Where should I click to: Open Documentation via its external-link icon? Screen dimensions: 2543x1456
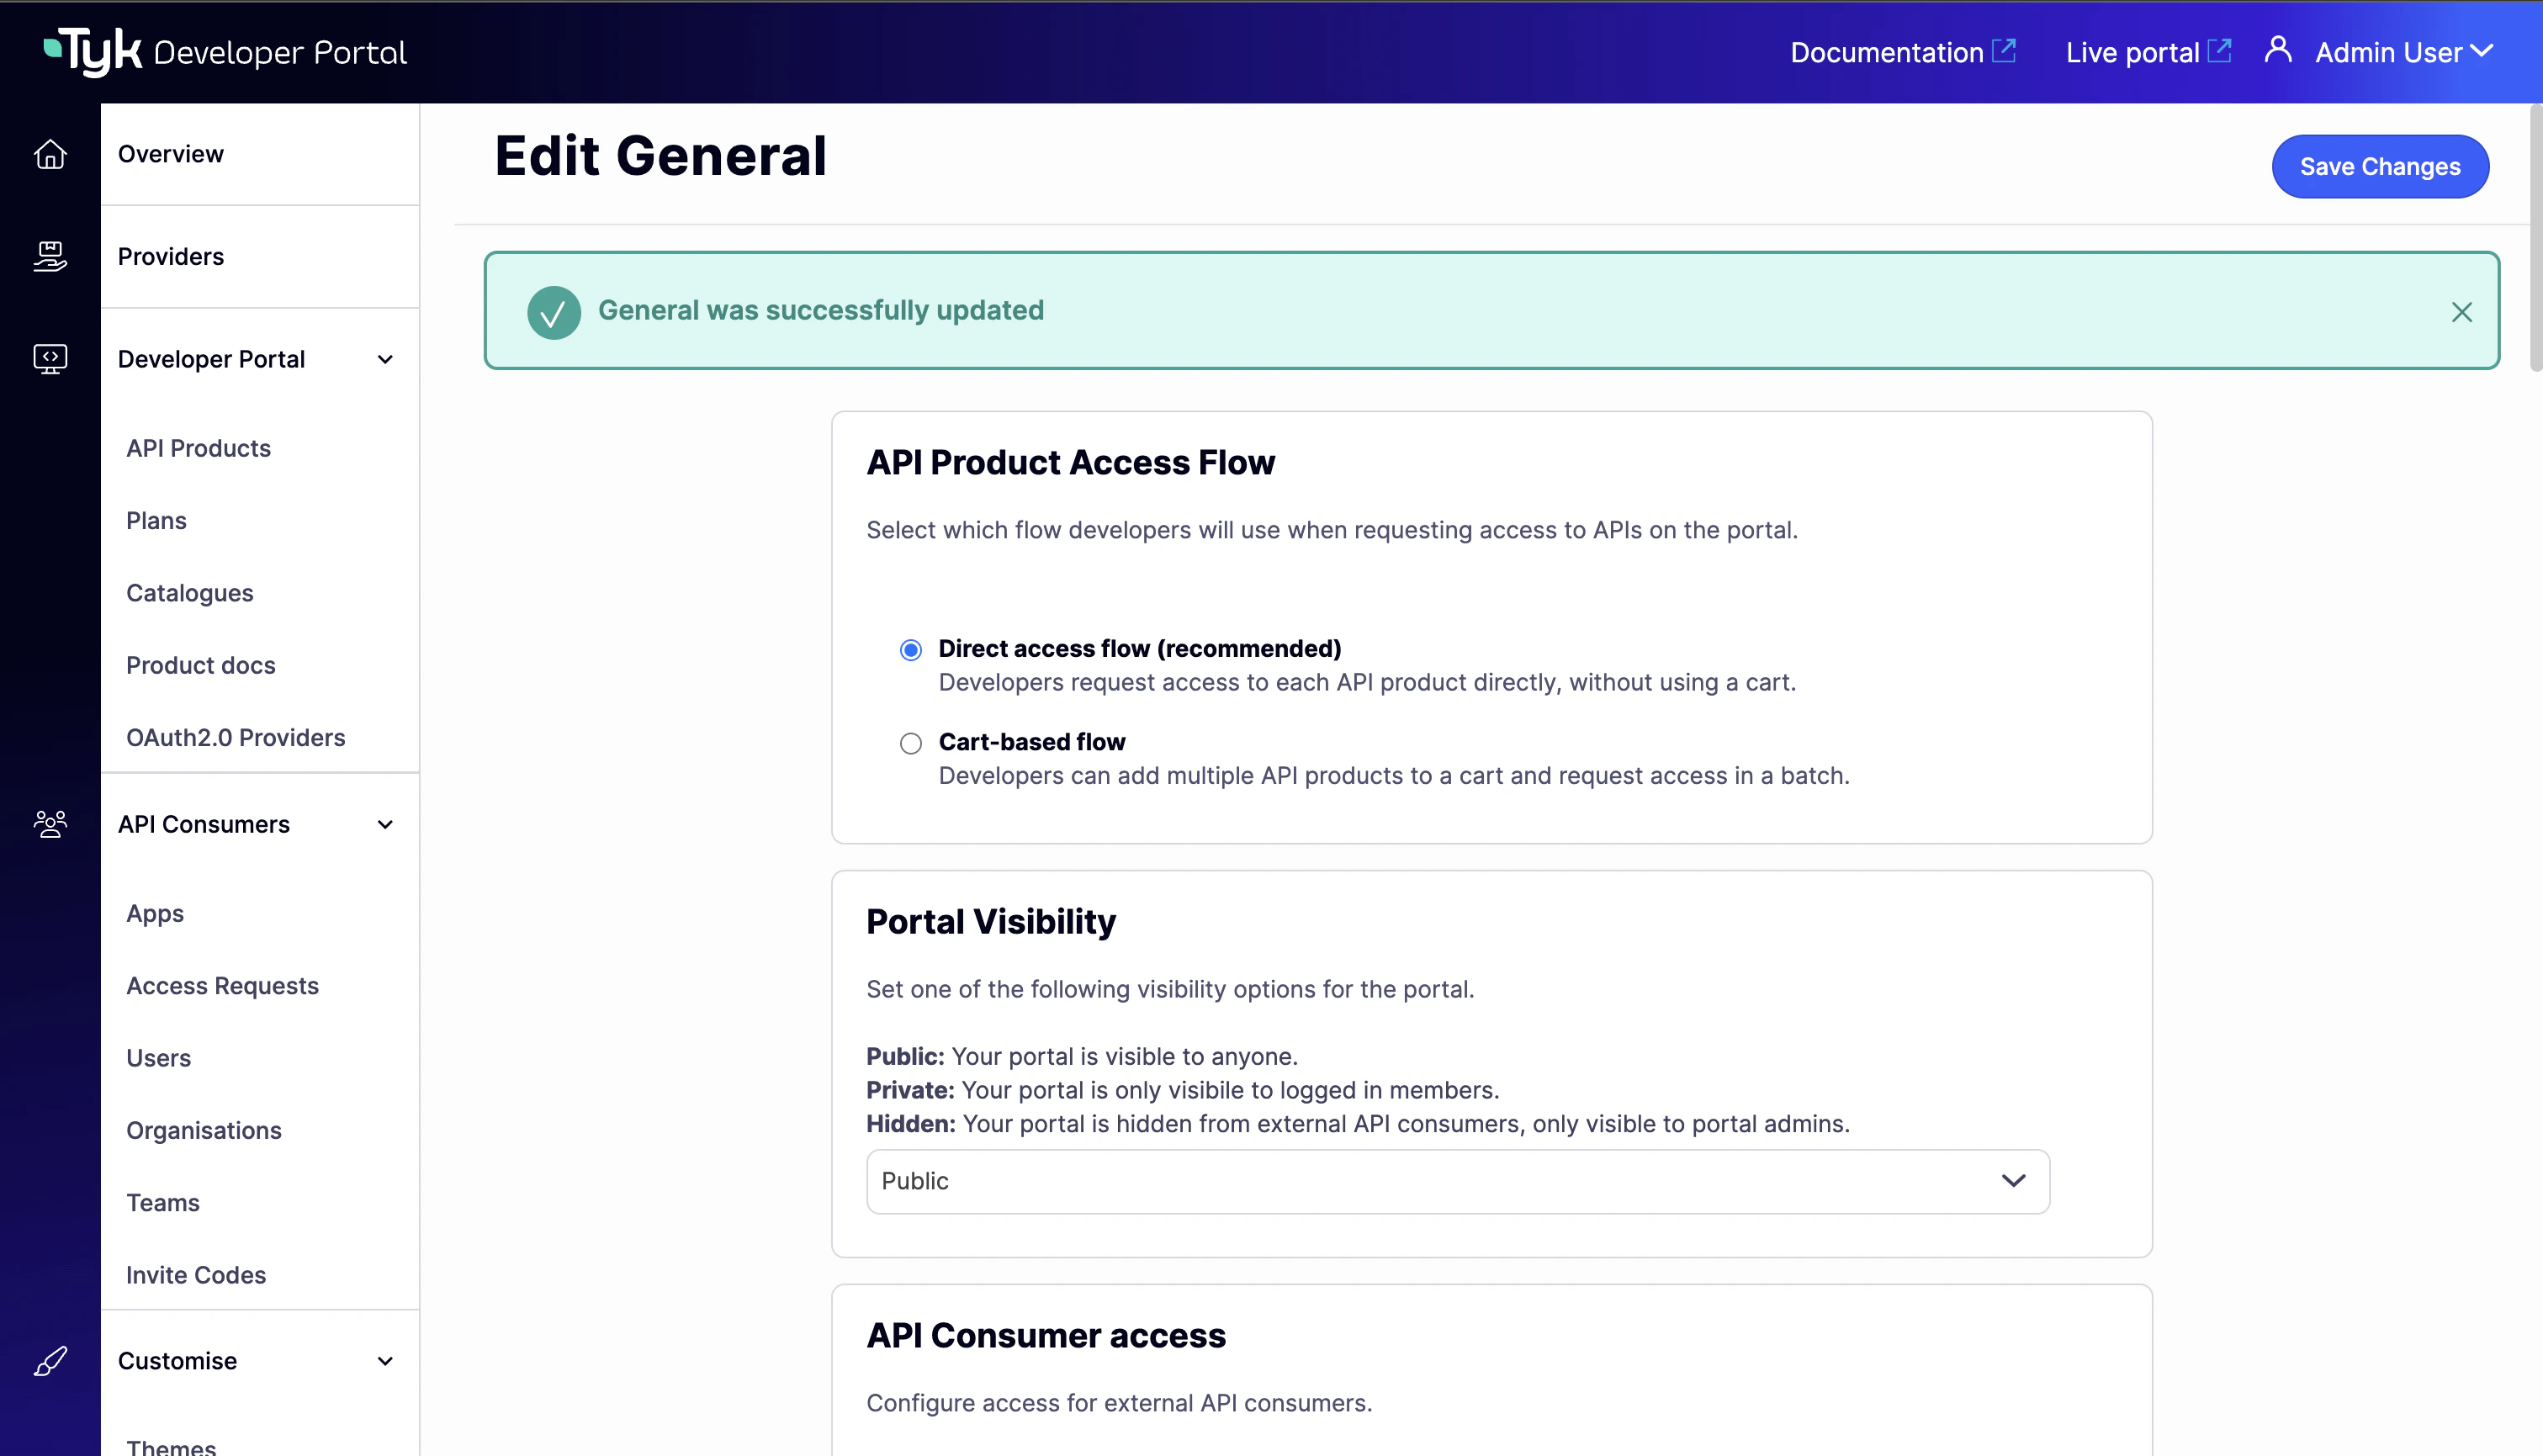click(x=2004, y=50)
